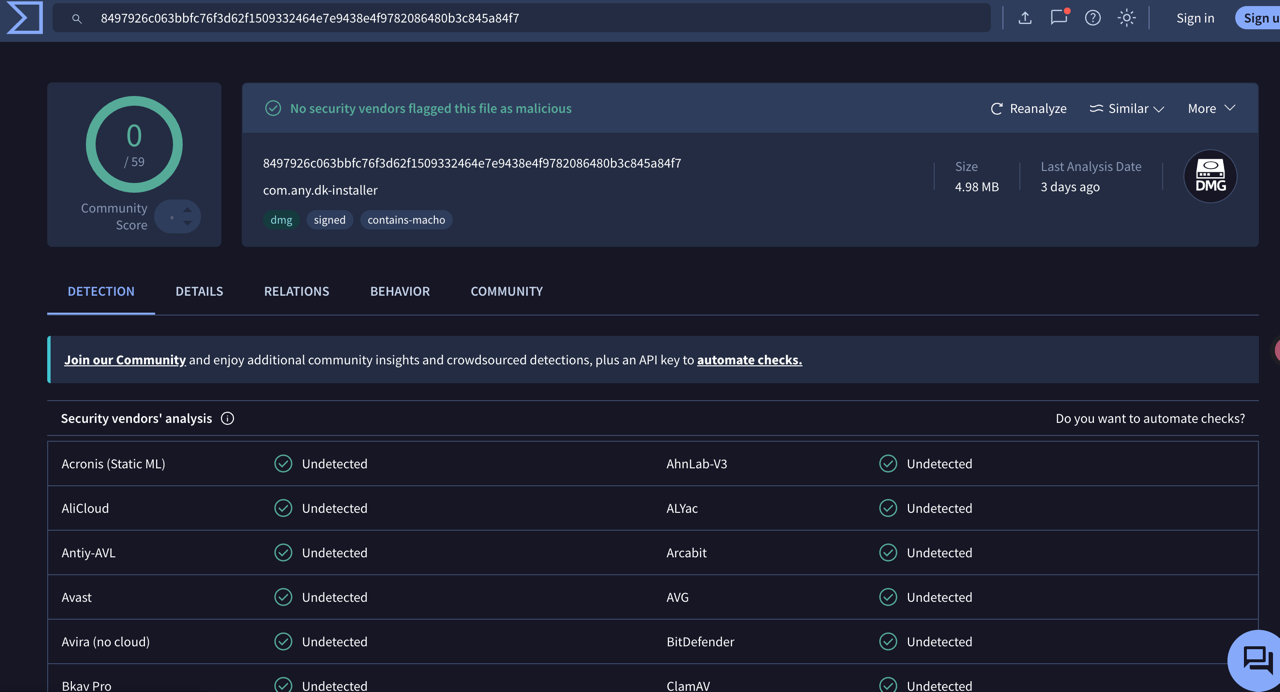The height and width of the screenshot is (692, 1280).
Task: Click the Avast undetected check icon
Action: click(x=283, y=597)
